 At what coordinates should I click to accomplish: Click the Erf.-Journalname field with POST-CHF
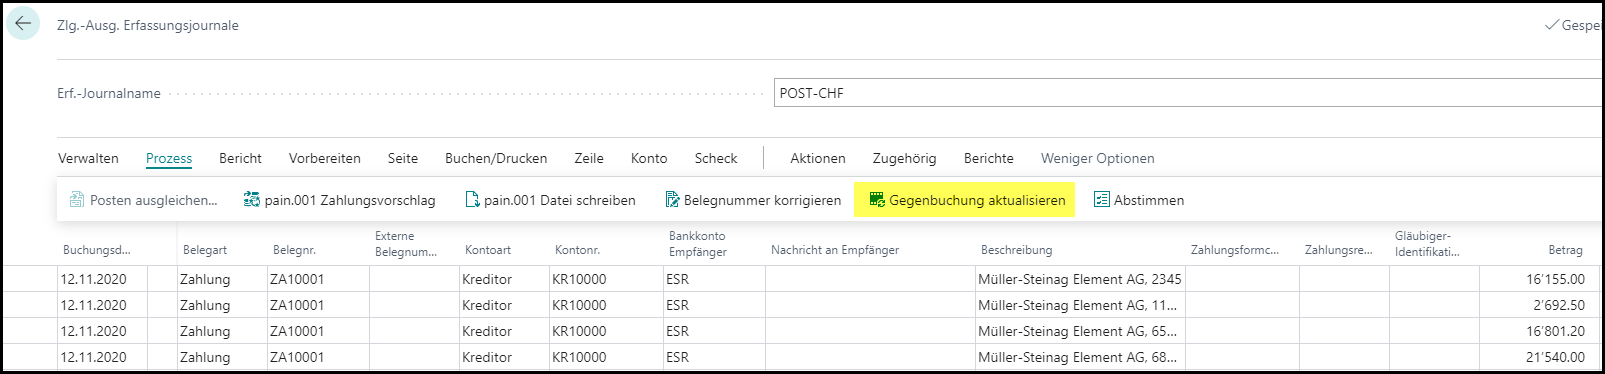(1189, 93)
